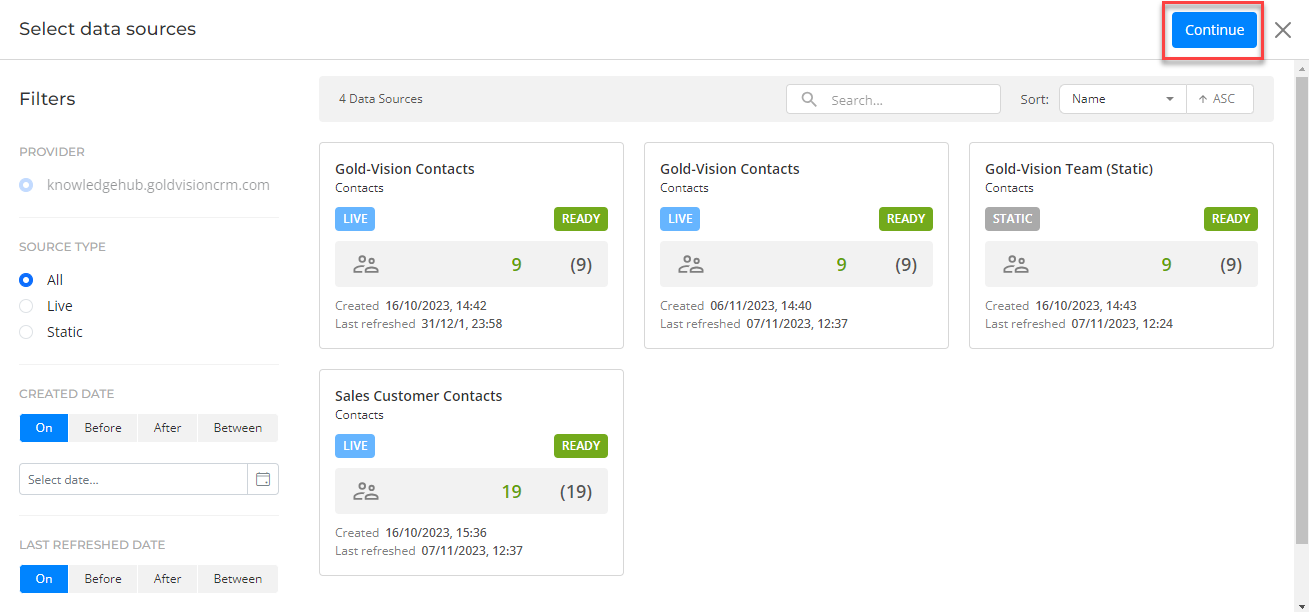Select Gold-Vision Contacts card created 16/10/2023, 14:42
The width and height of the screenshot is (1309, 612).
pos(471,245)
